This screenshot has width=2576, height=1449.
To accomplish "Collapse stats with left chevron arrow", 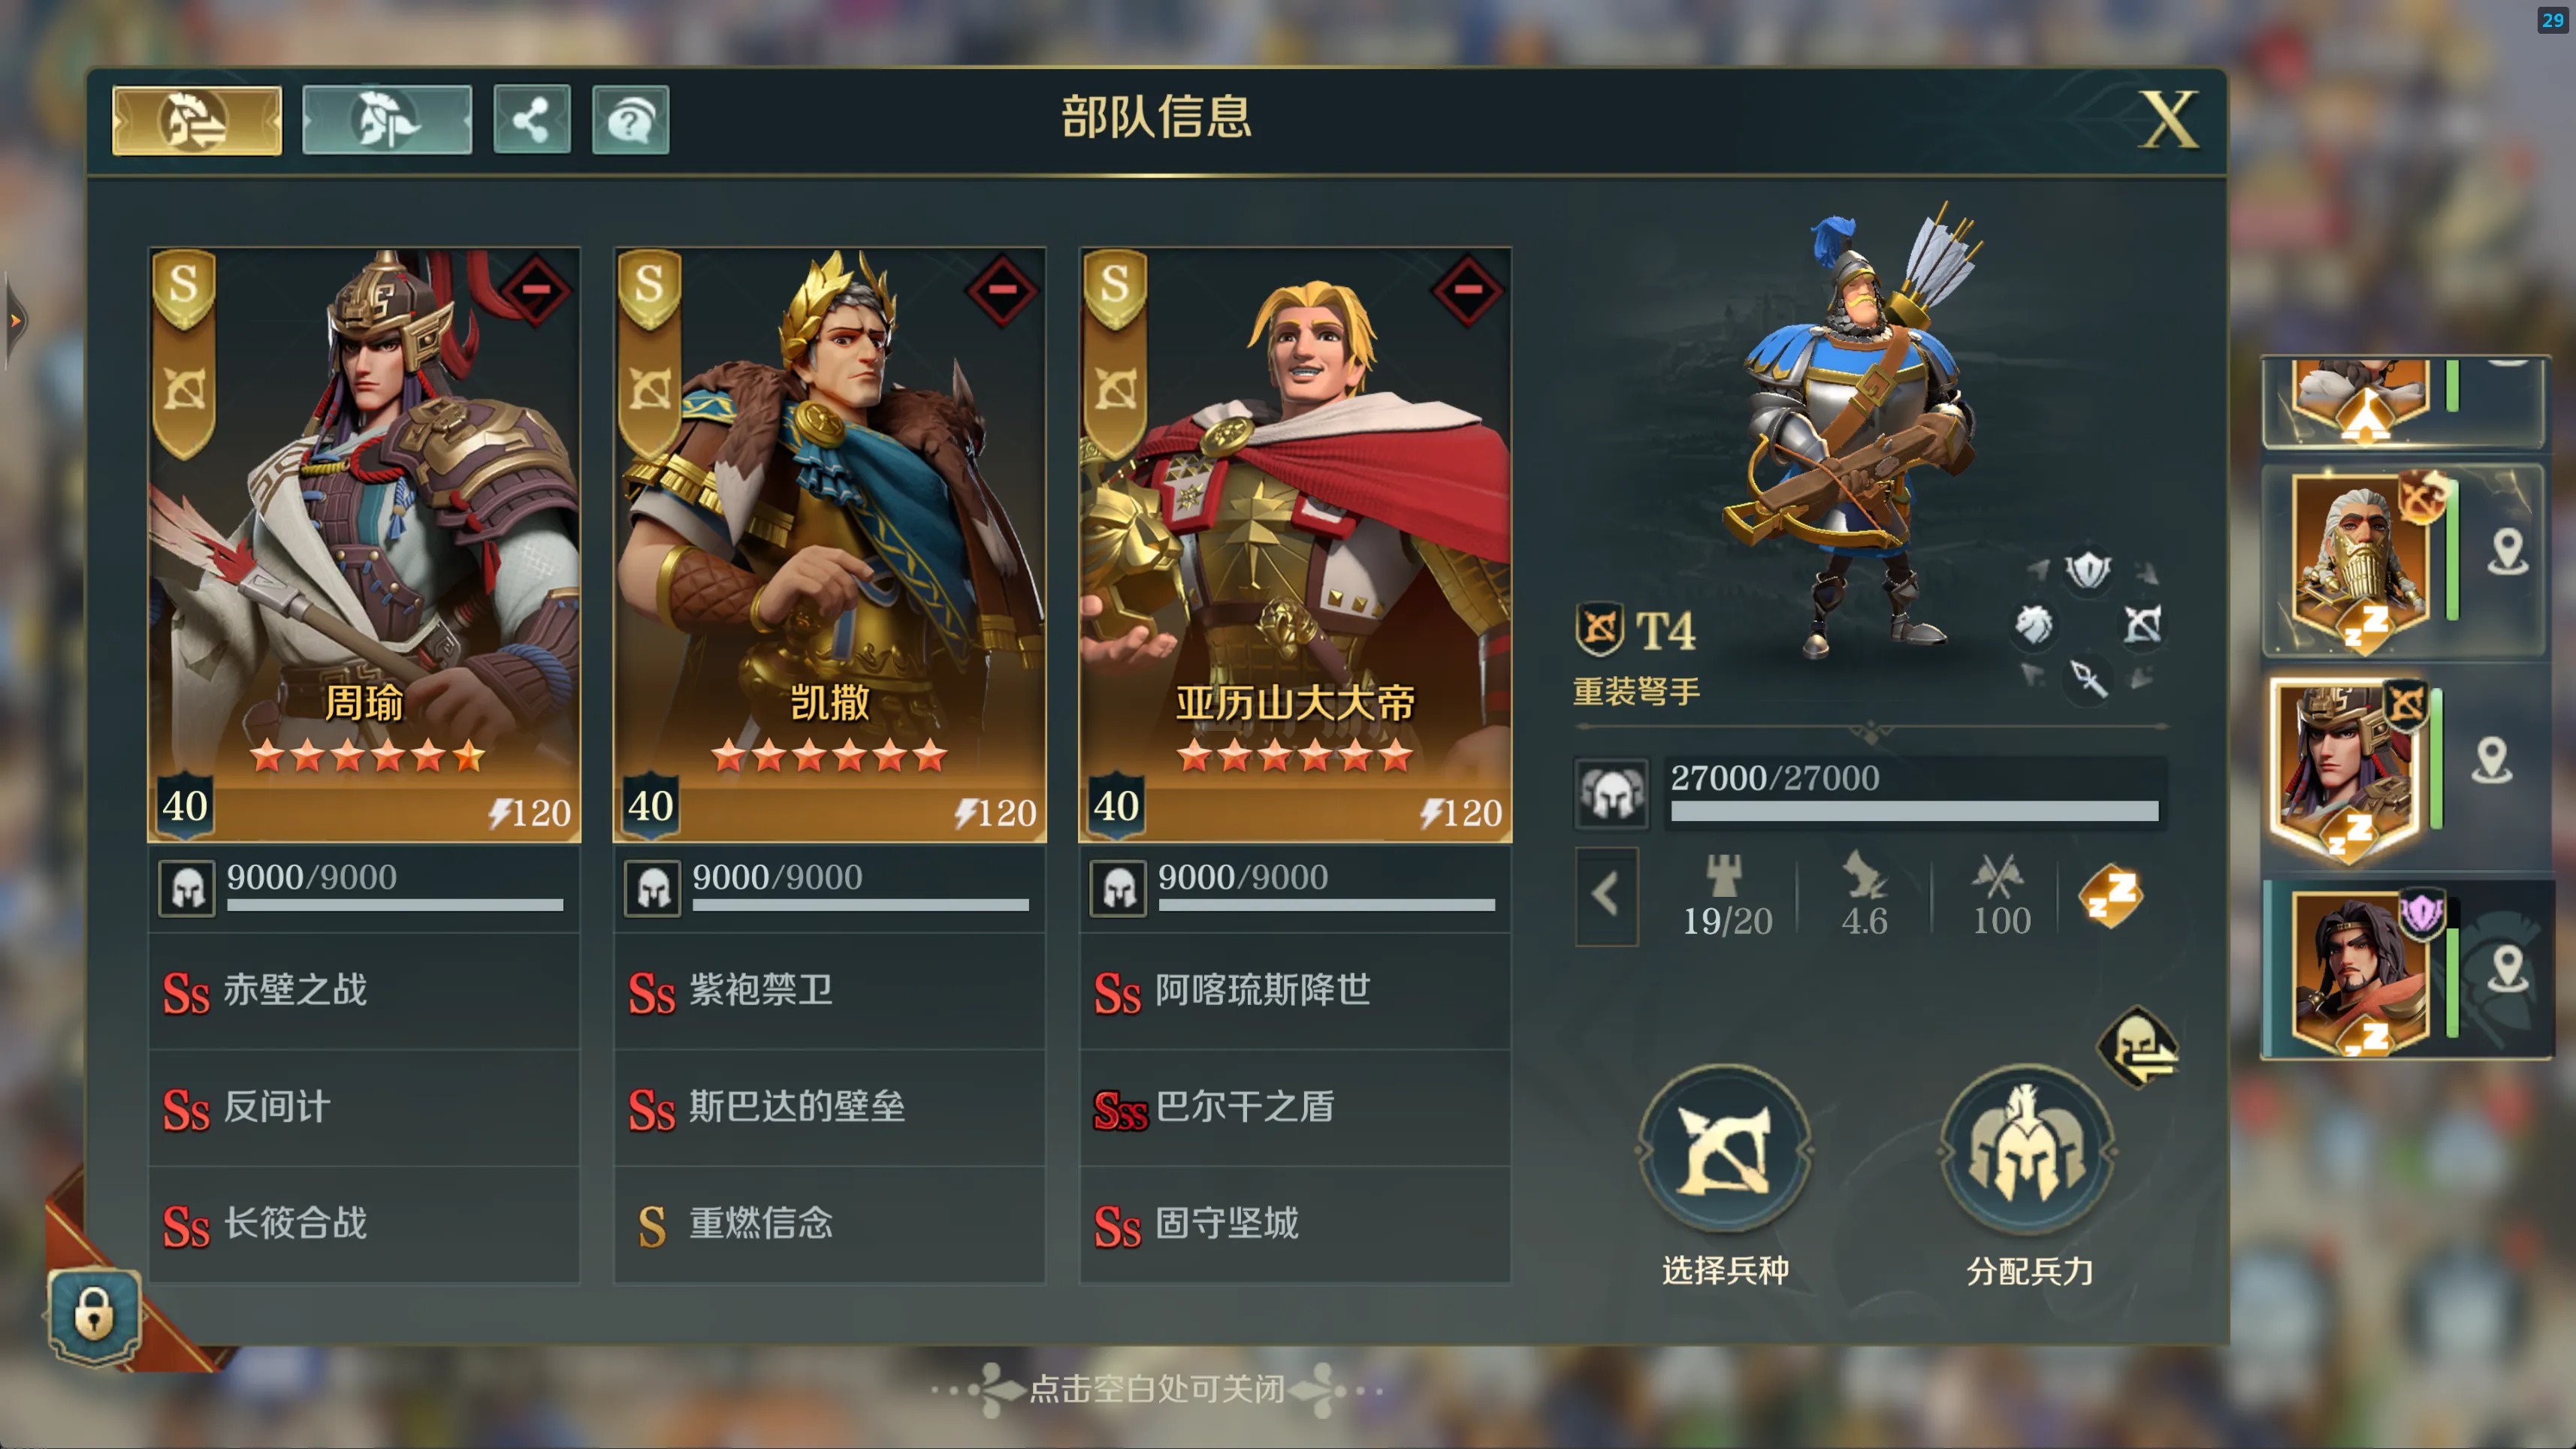I will click(1606, 895).
